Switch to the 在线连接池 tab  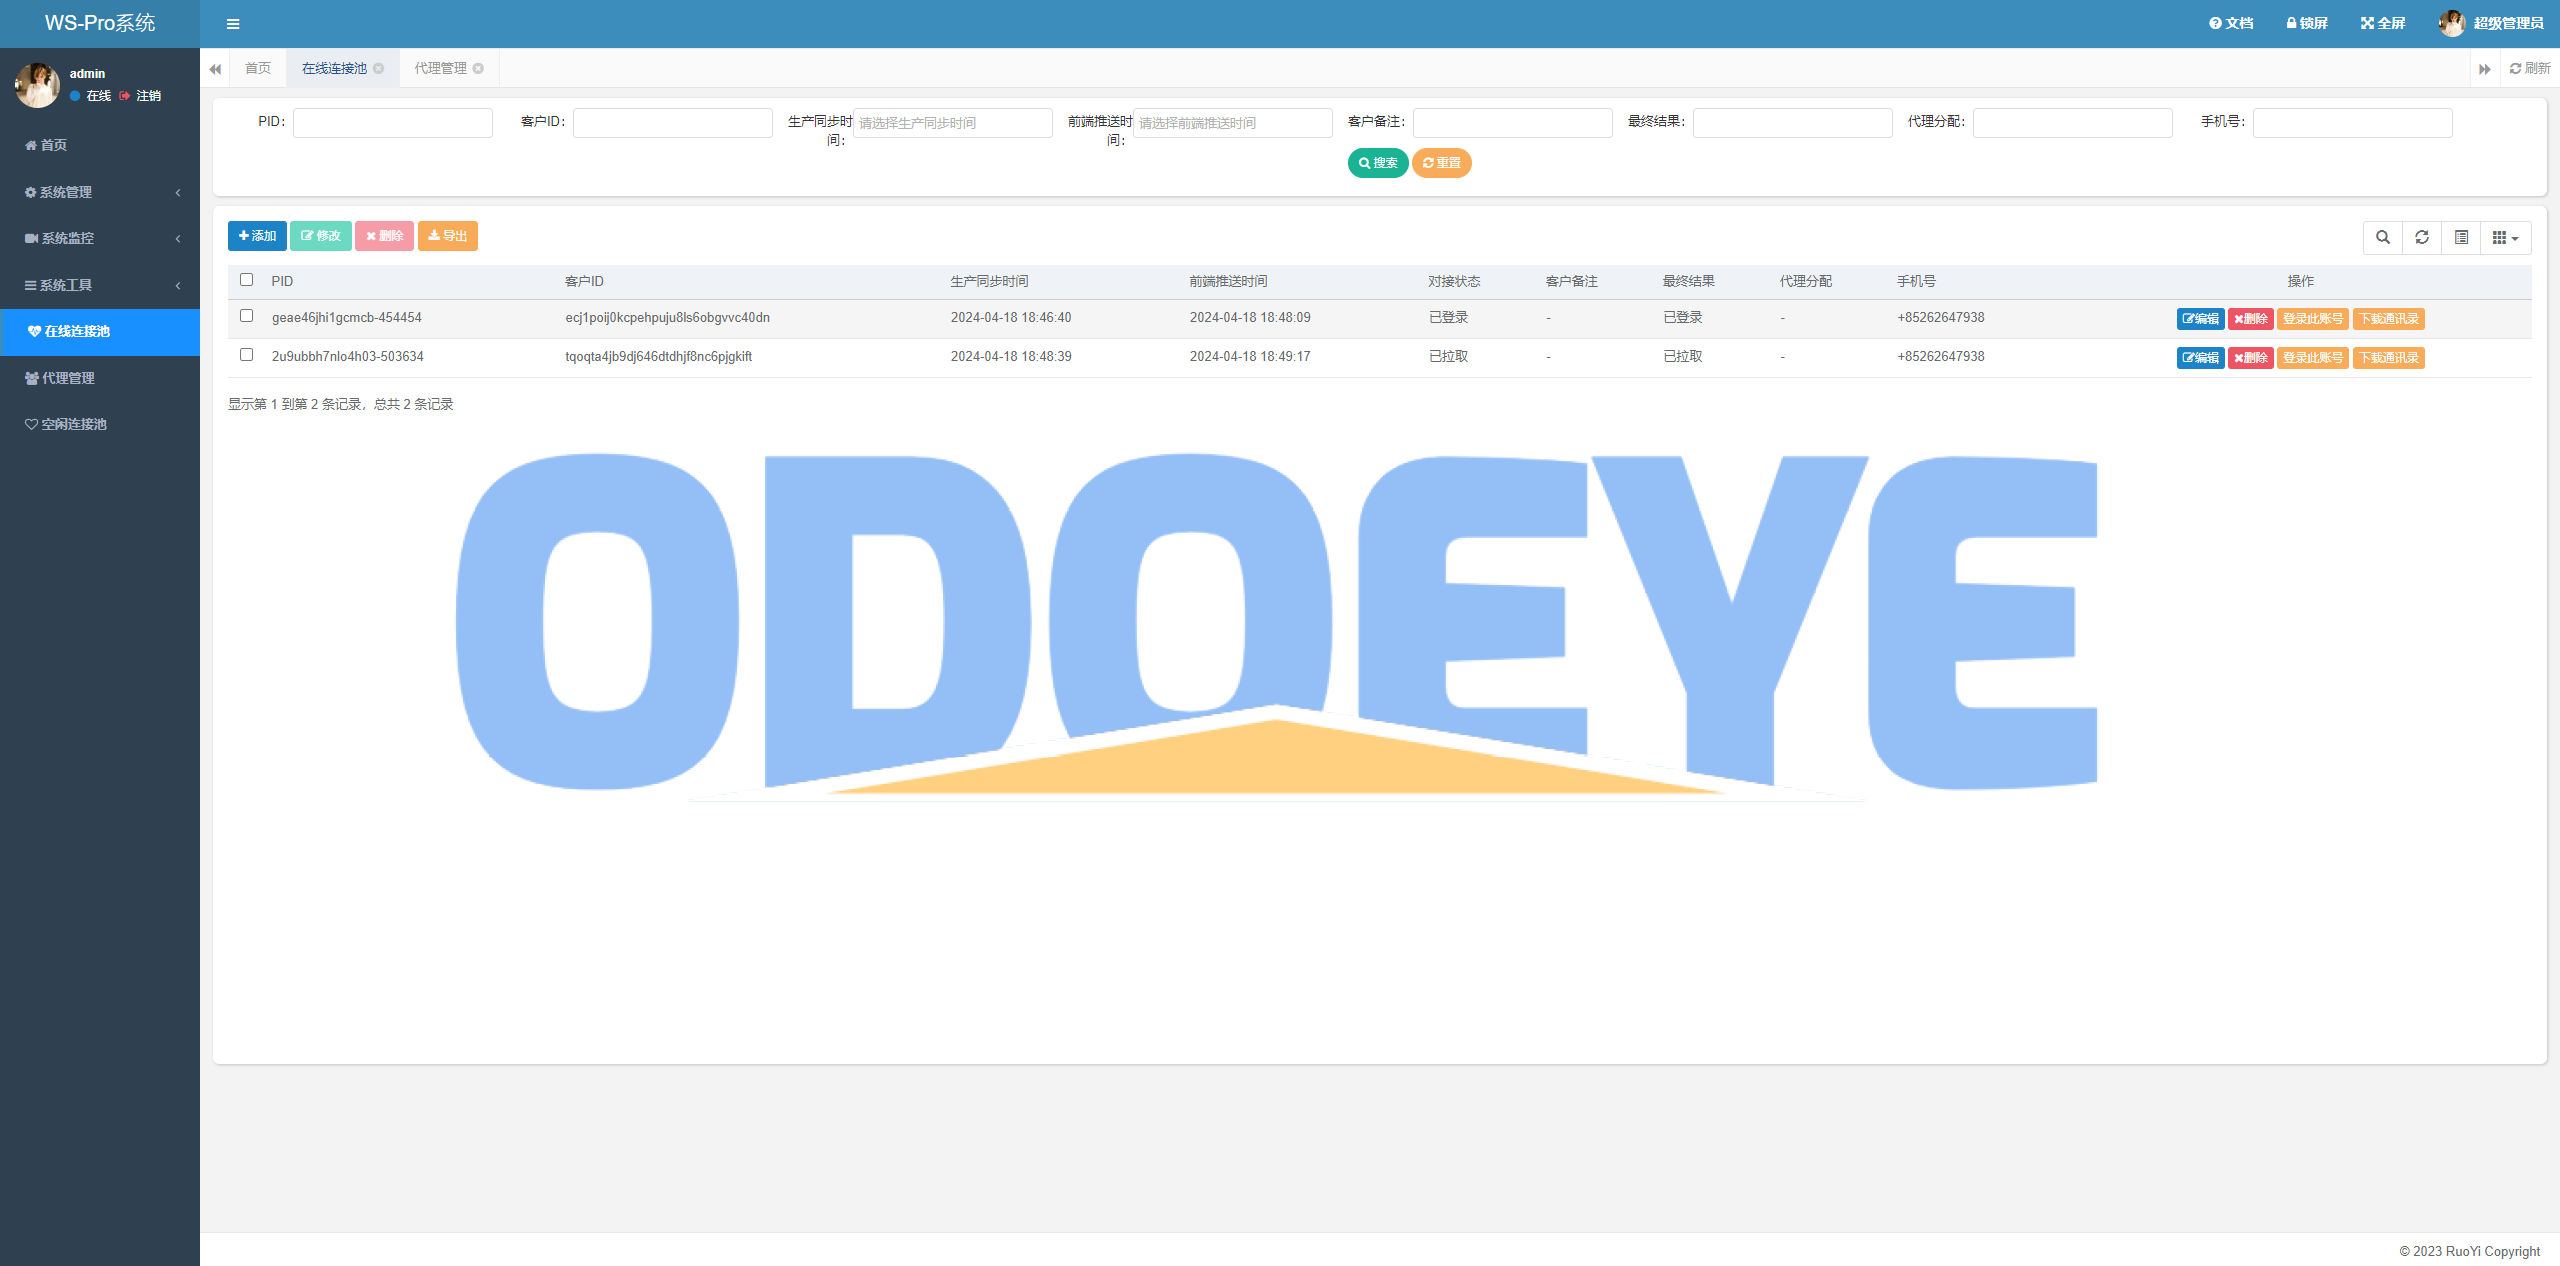[x=334, y=68]
